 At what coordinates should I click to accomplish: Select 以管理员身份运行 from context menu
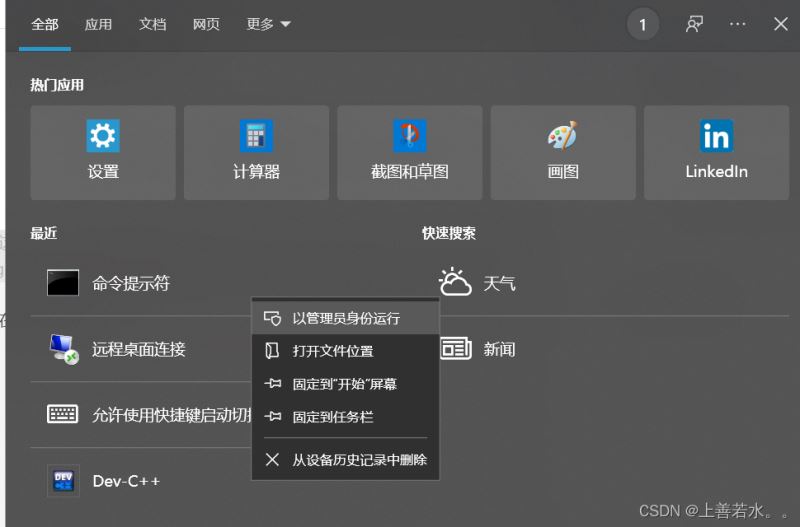(345, 318)
